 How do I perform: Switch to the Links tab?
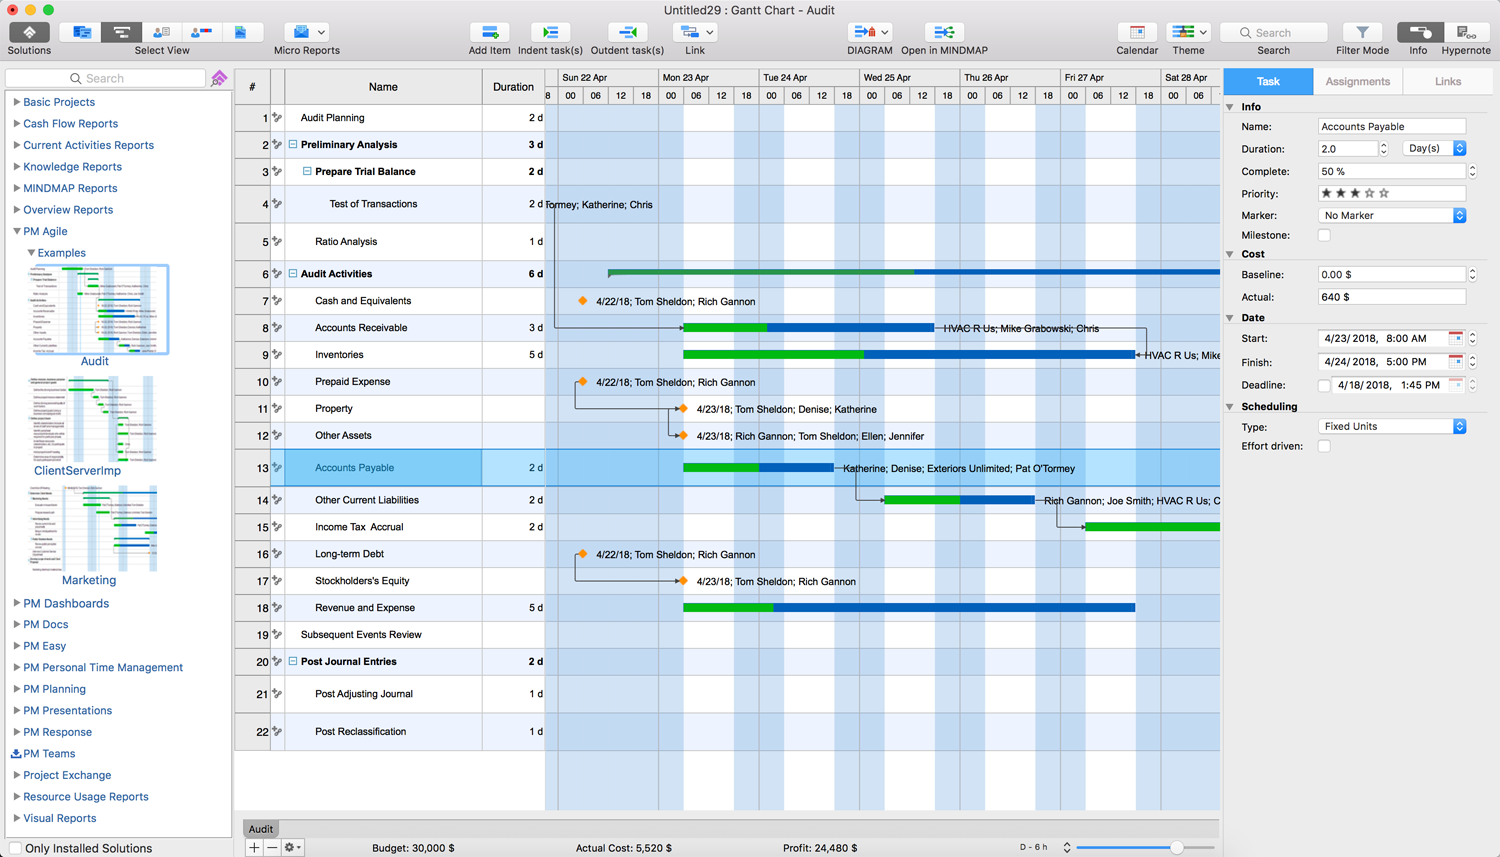coord(1447,82)
